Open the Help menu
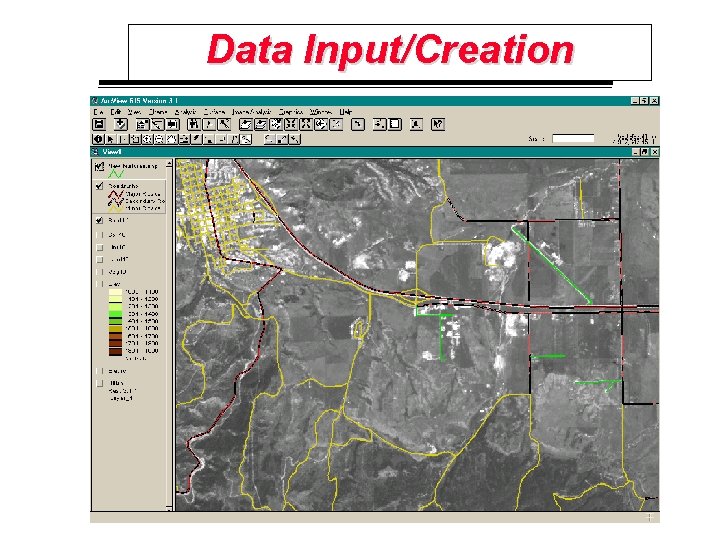The width and height of the screenshot is (720, 540). (345, 112)
